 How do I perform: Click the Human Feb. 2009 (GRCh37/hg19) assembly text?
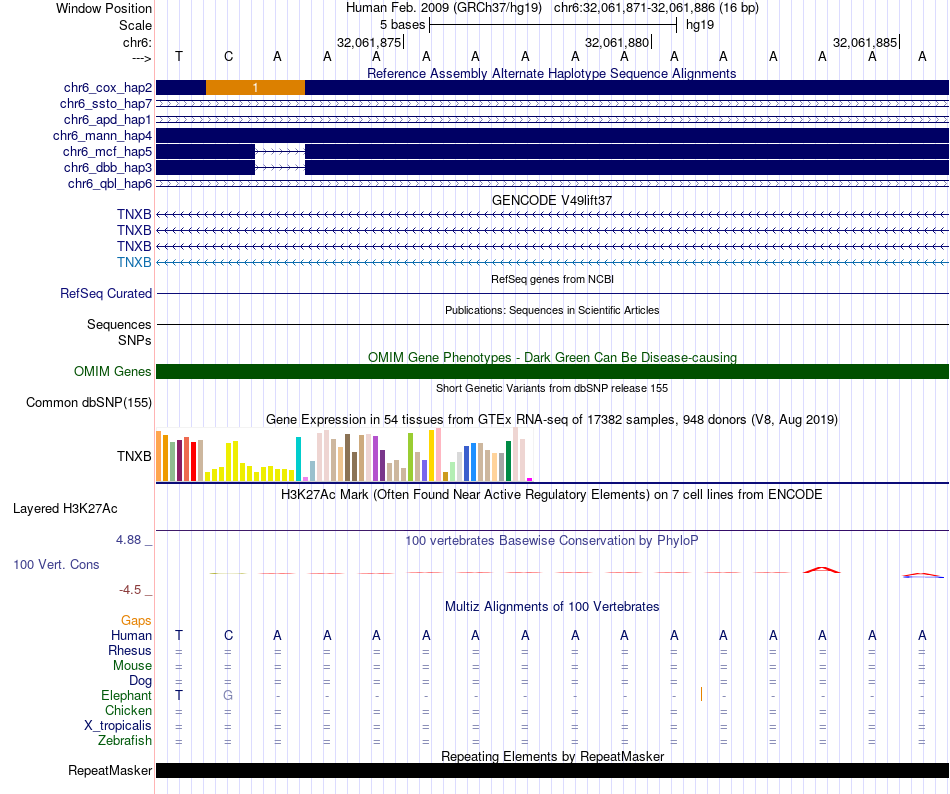445,8
